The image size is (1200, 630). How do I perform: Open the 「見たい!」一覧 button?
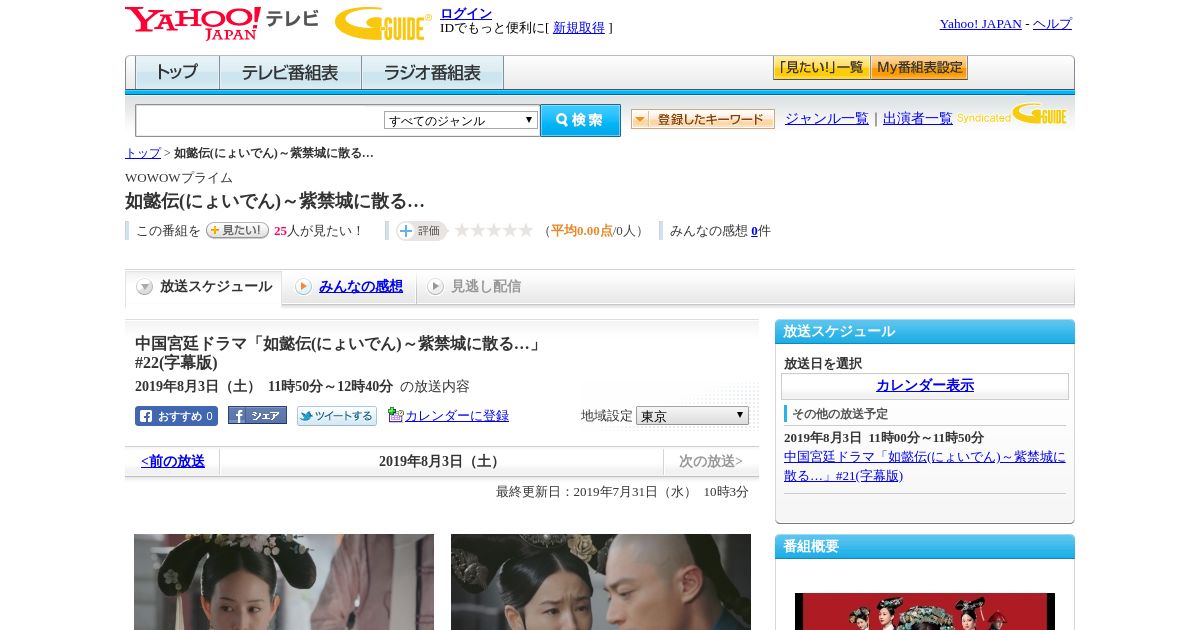point(821,68)
